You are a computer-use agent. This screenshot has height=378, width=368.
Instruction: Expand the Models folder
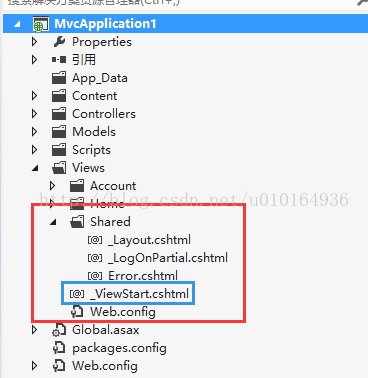[x=34, y=132]
